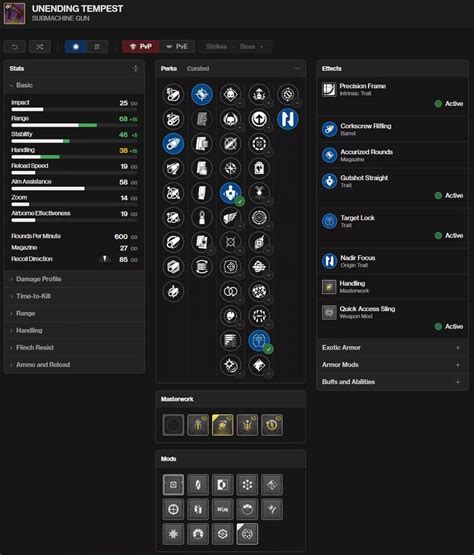
Task: Choose the Target Lock trait perk icon
Action: coord(259,341)
